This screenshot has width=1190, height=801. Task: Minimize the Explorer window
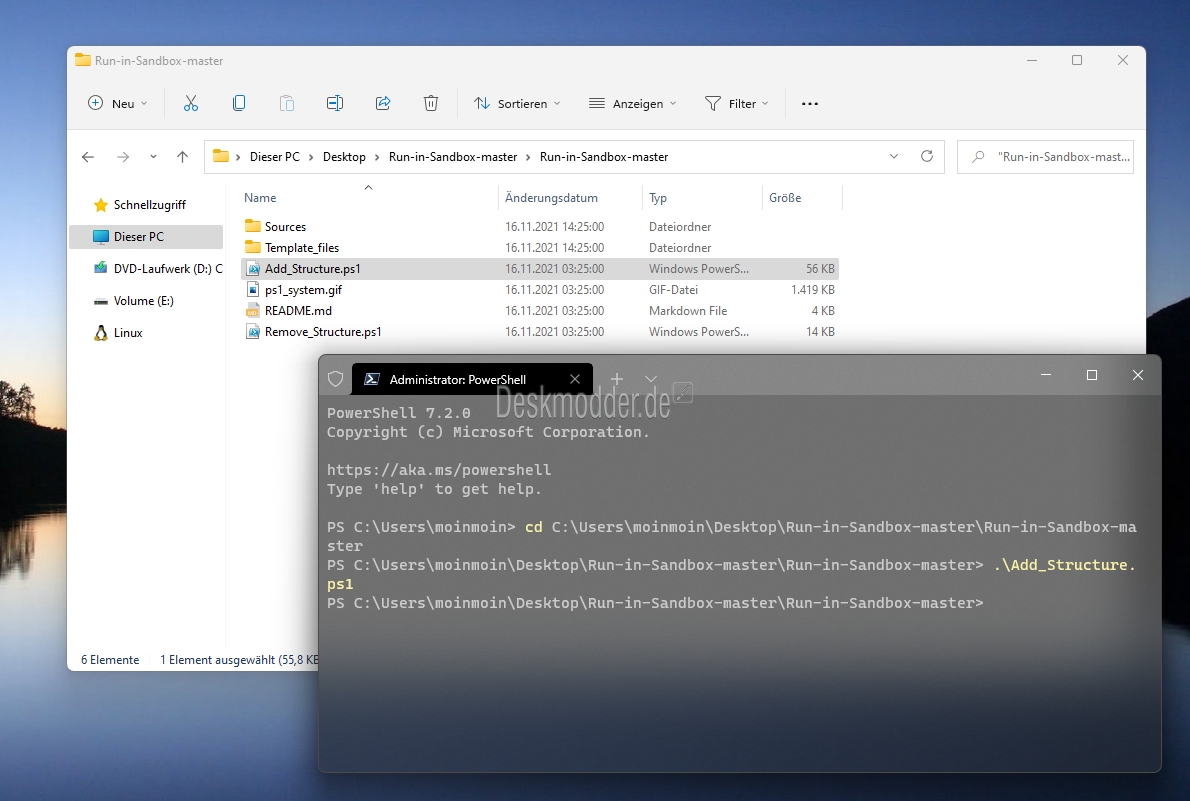pyautogui.click(x=1031, y=61)
